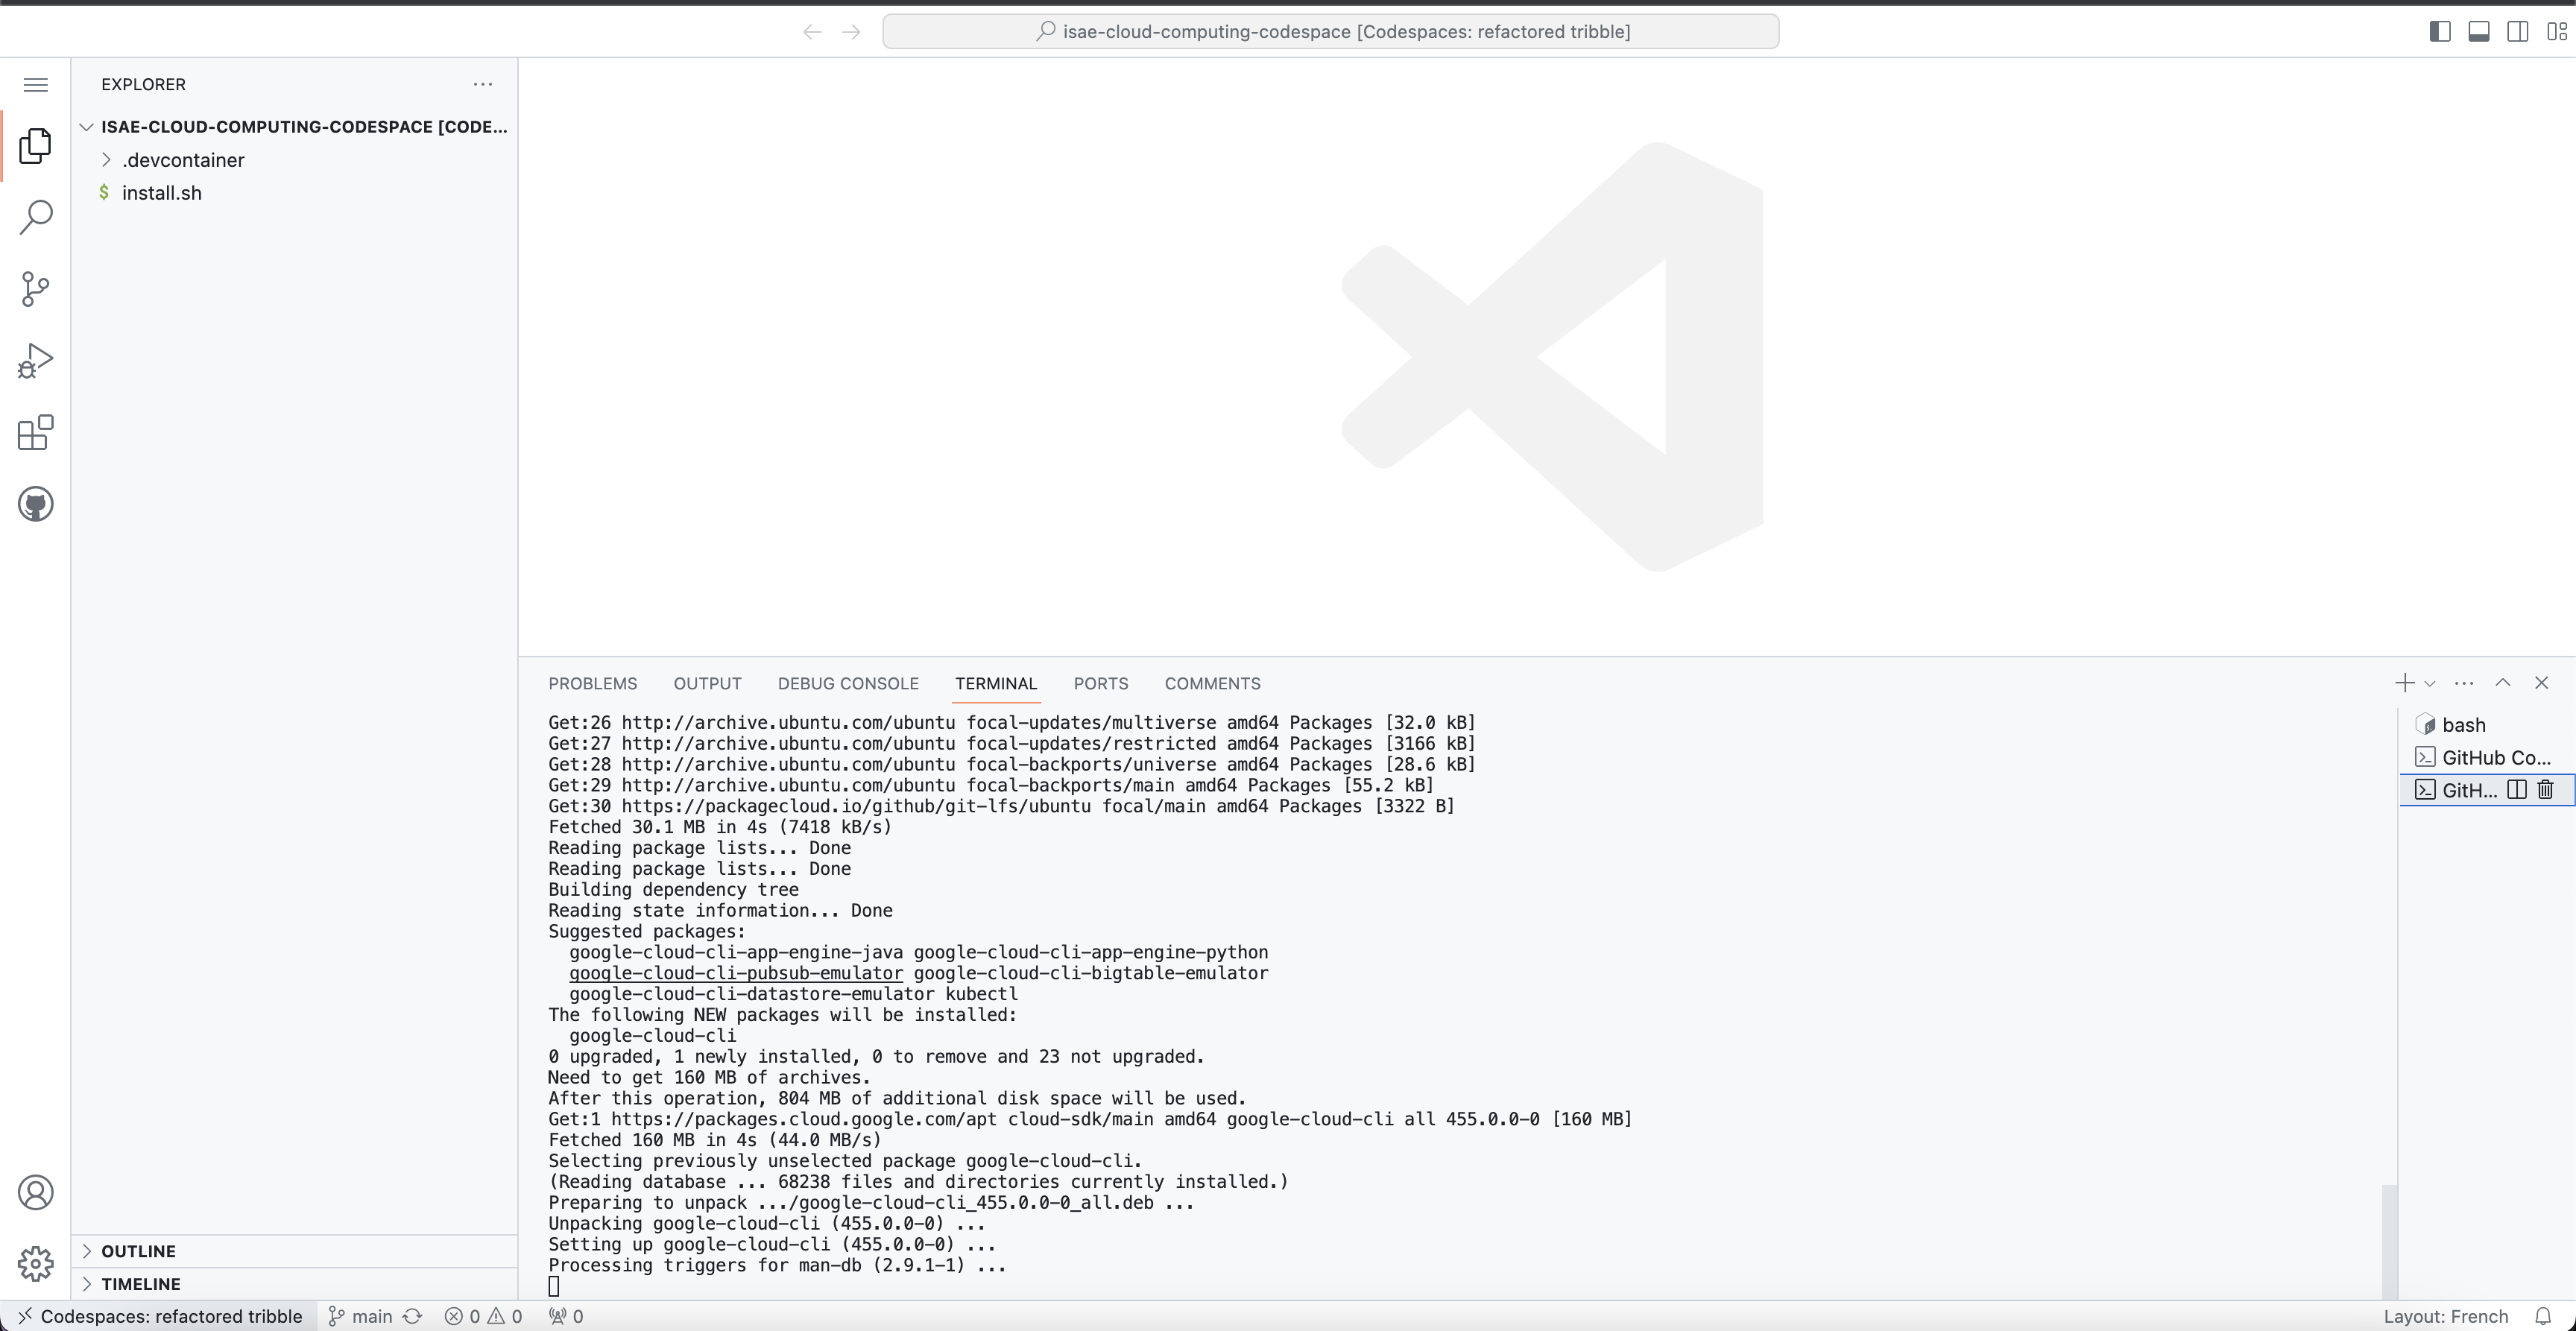This screenshot has height=1331, width=2576.
Task: Open the Accounts menu
Action: [36, 1192]
